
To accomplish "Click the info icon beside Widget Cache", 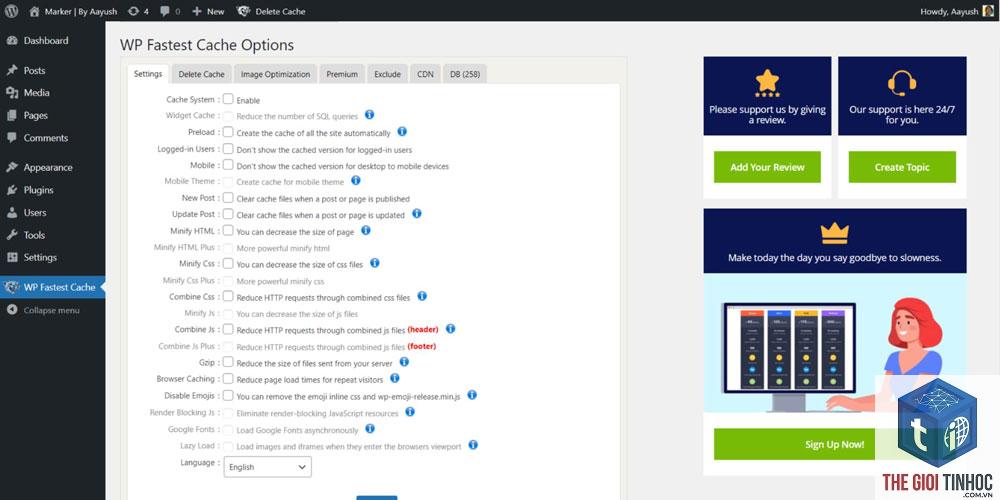I will 369,115.
